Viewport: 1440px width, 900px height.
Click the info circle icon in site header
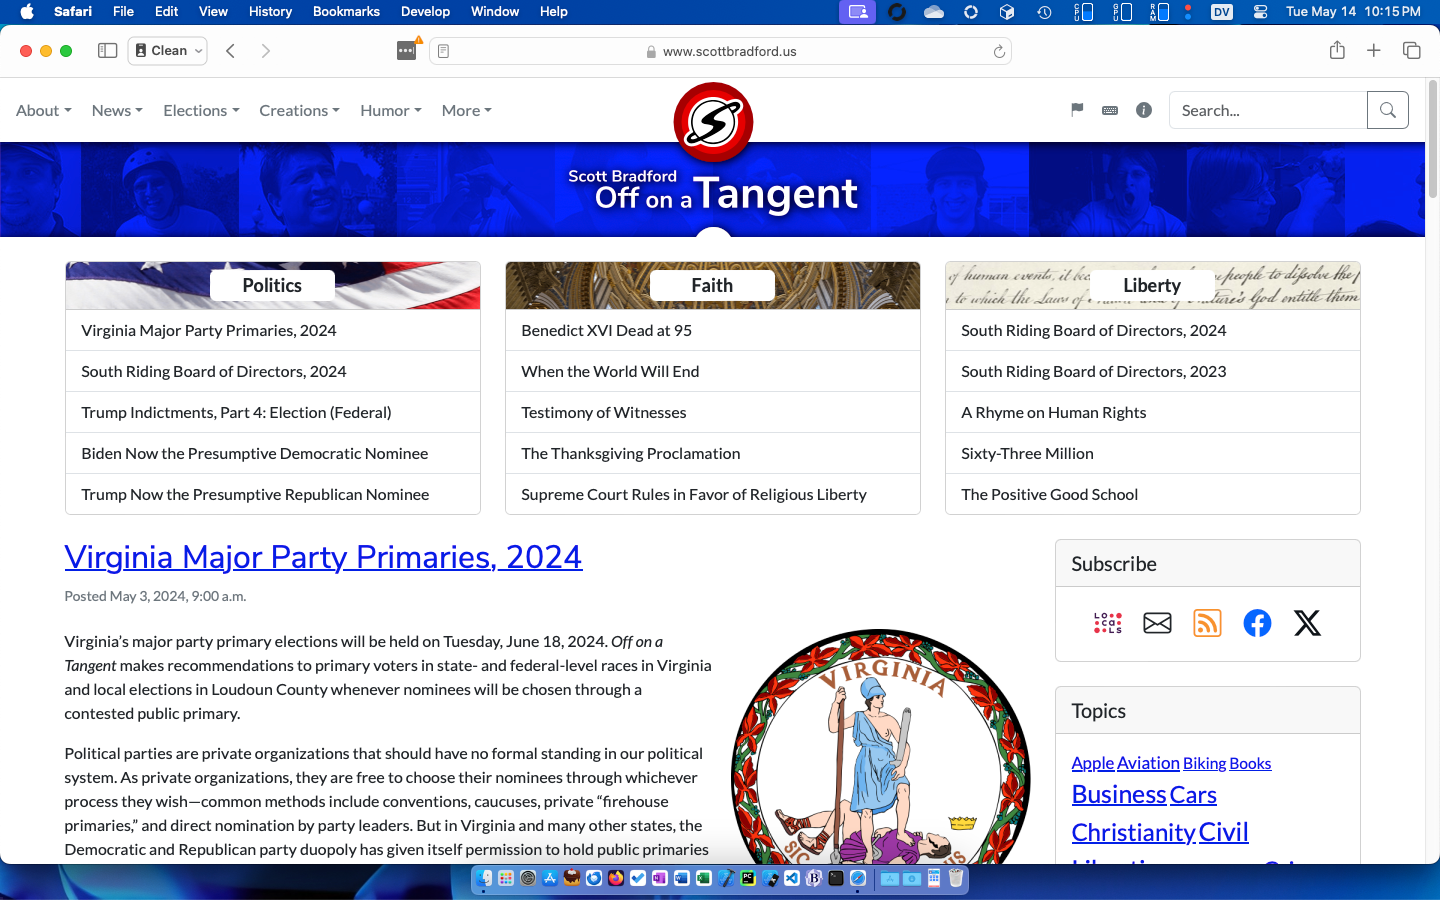[x=1144, y=110]
